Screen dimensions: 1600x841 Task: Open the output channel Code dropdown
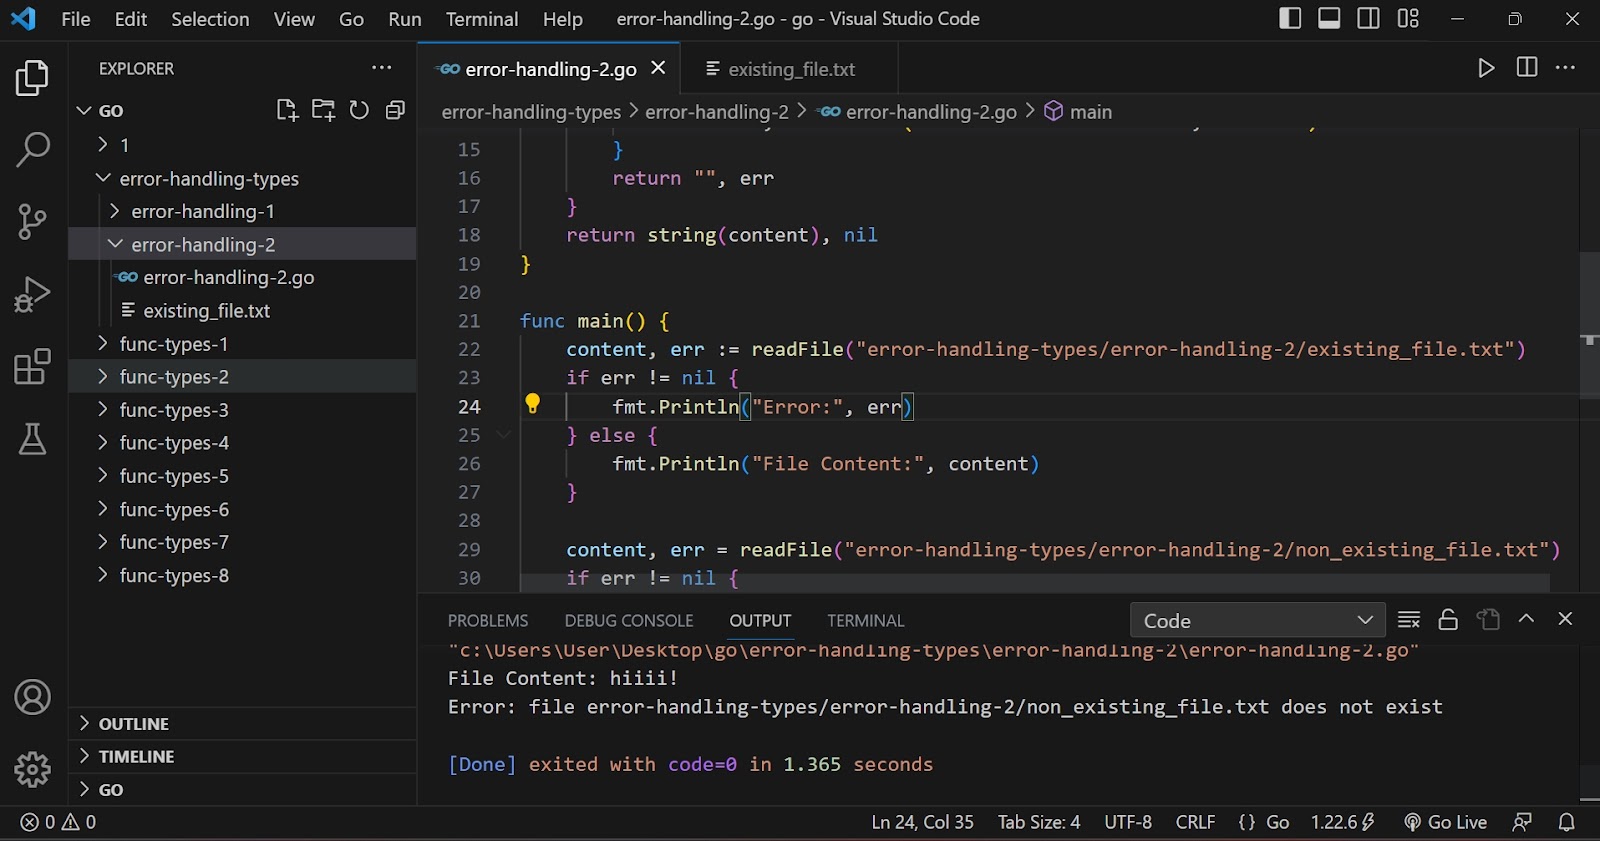coord(1258,620)
